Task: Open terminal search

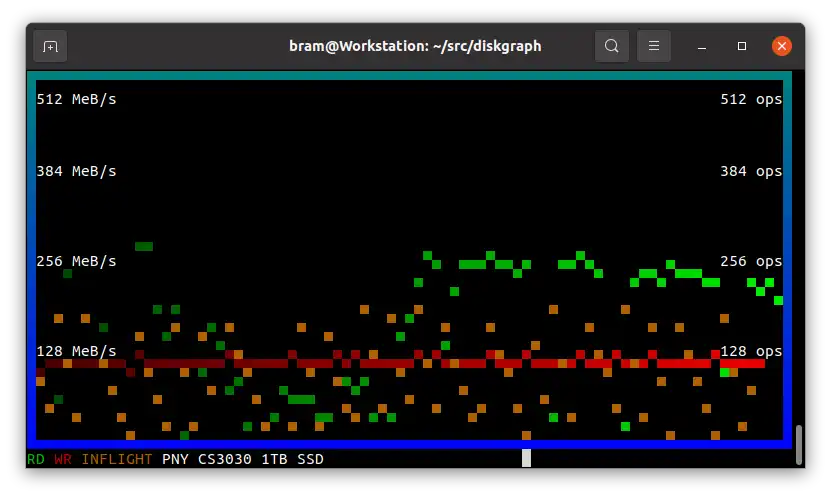Action: click(x=612, y=46)
